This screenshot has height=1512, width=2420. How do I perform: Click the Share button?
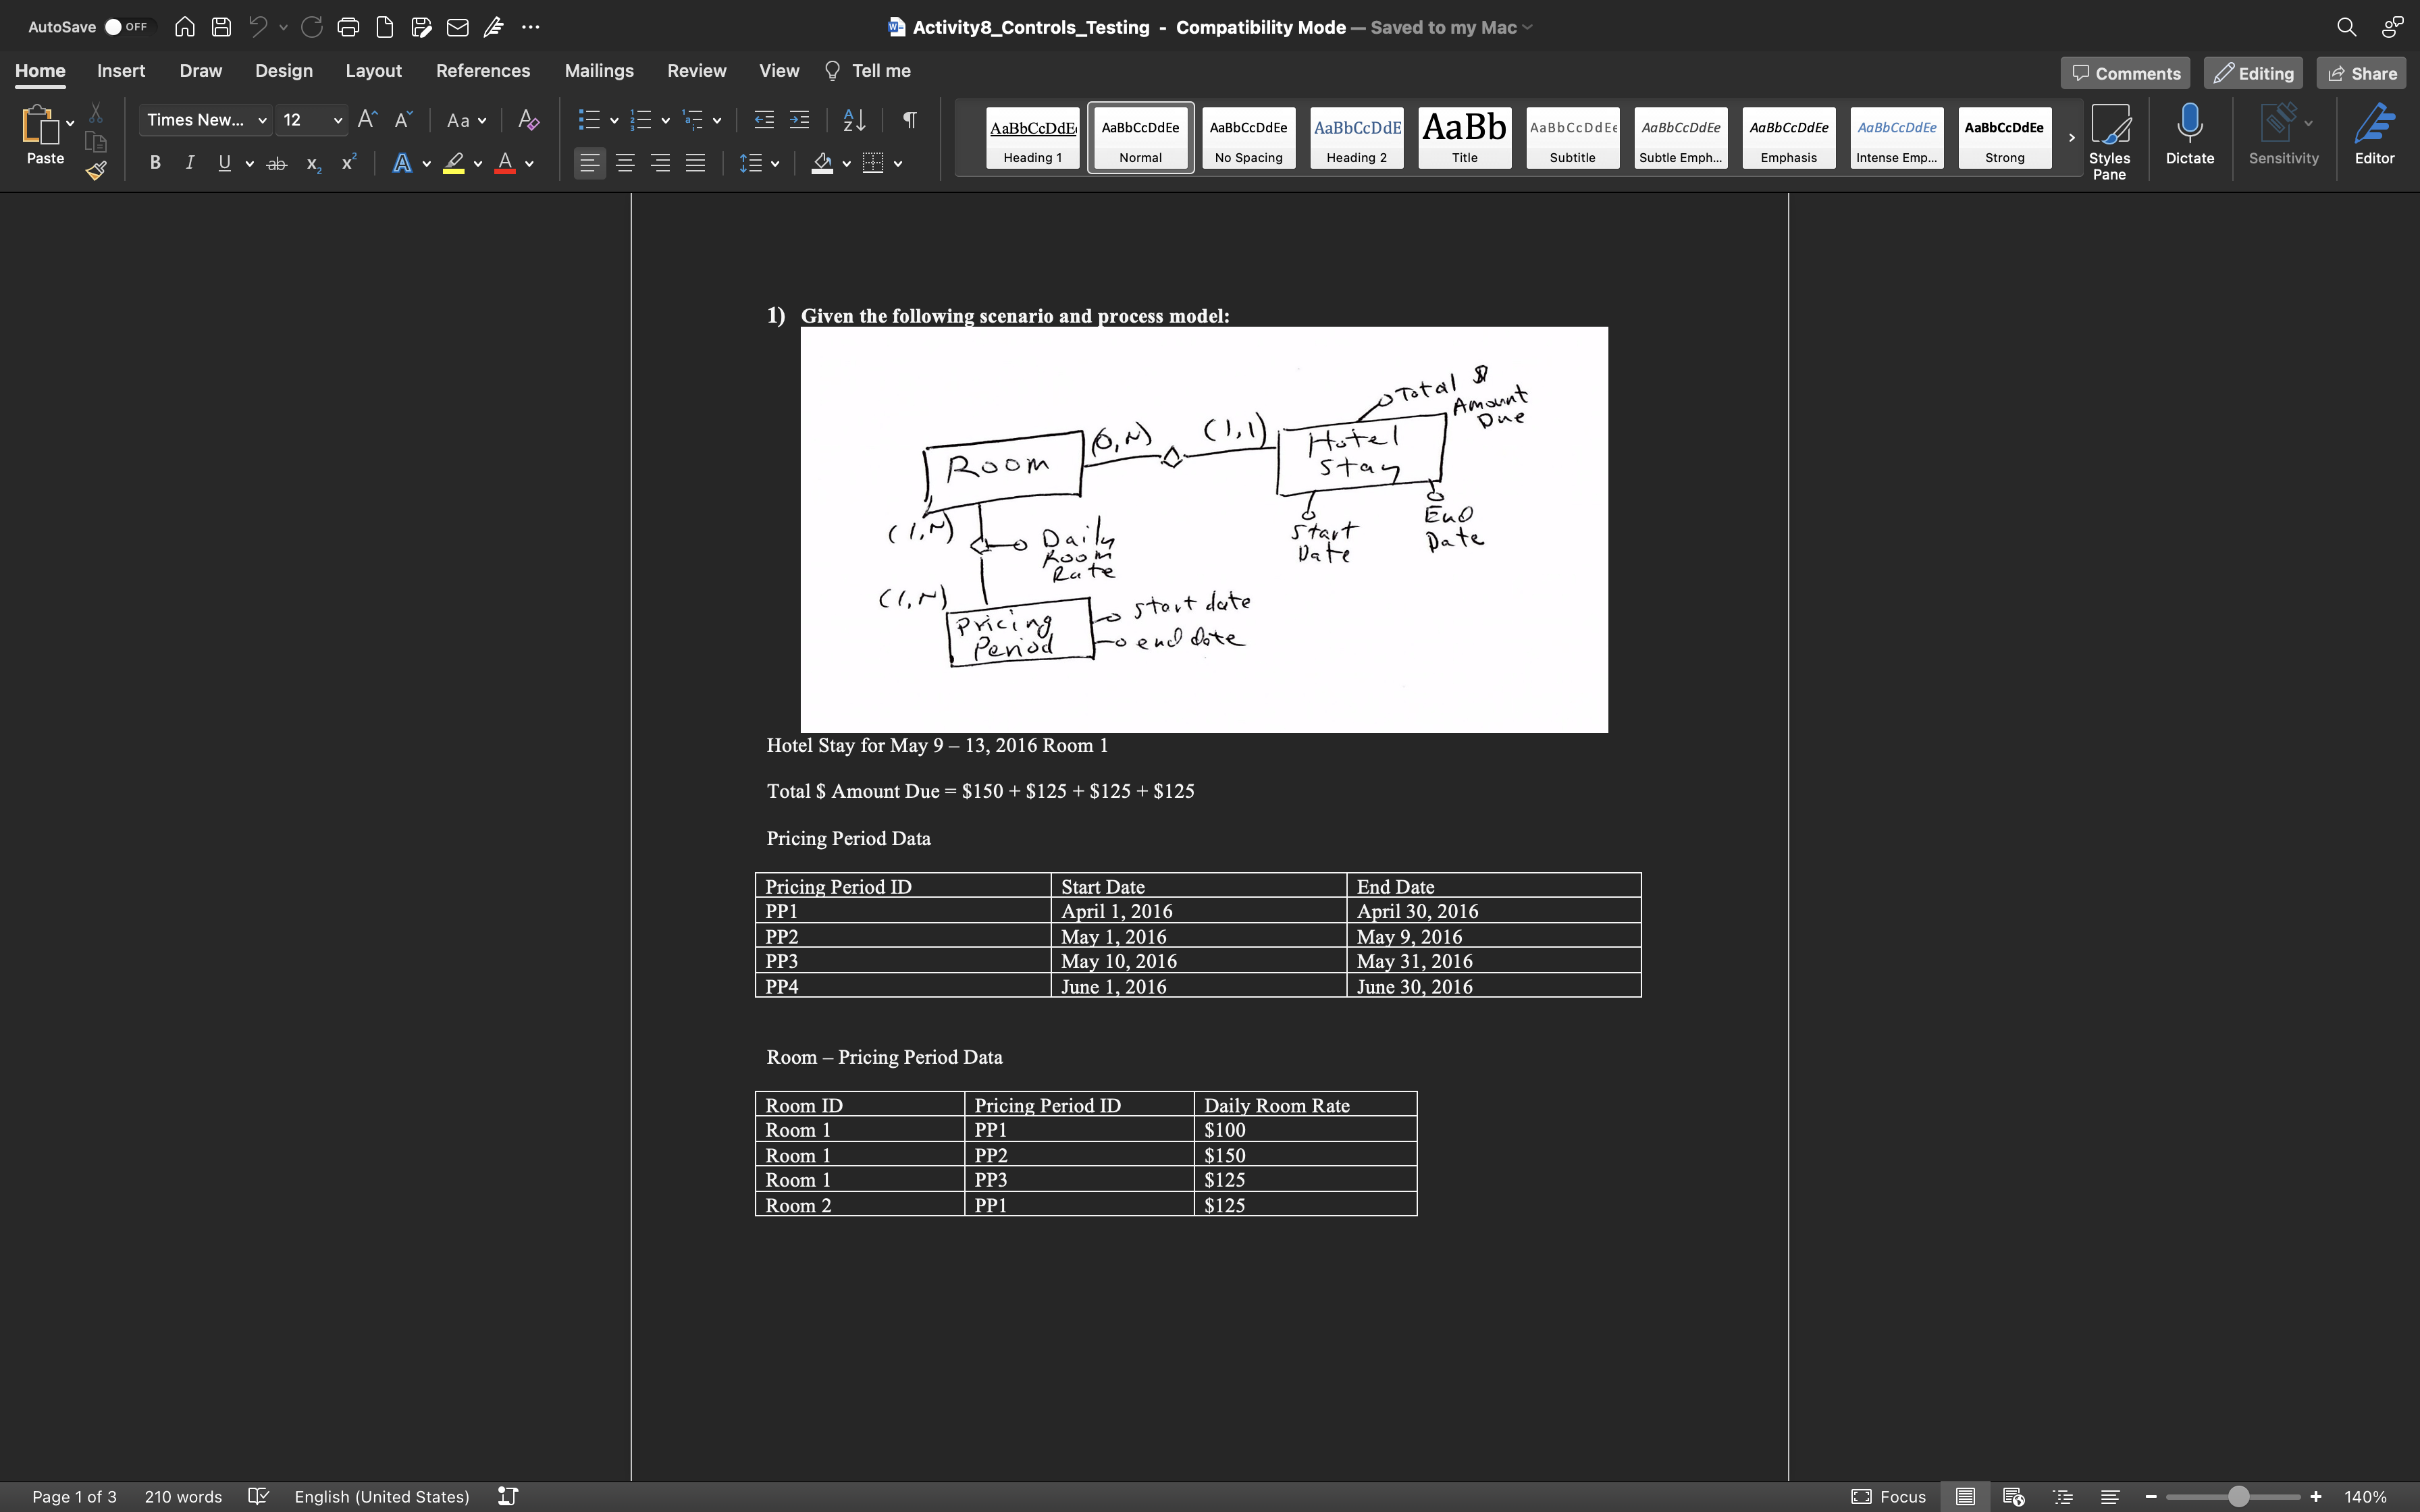pos(2361,73)
